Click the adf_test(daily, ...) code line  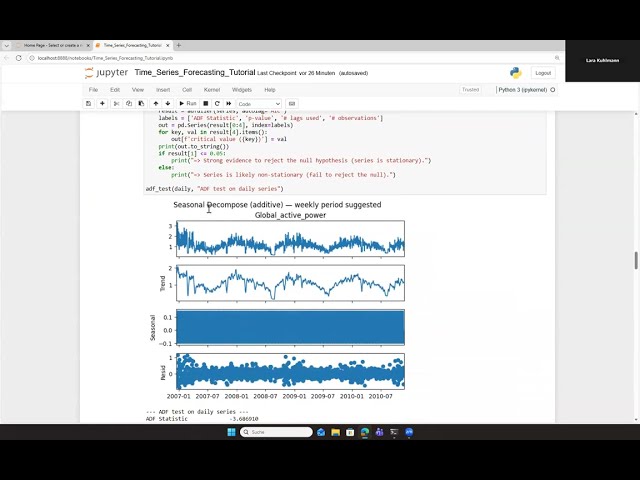[x=215, y=189]
